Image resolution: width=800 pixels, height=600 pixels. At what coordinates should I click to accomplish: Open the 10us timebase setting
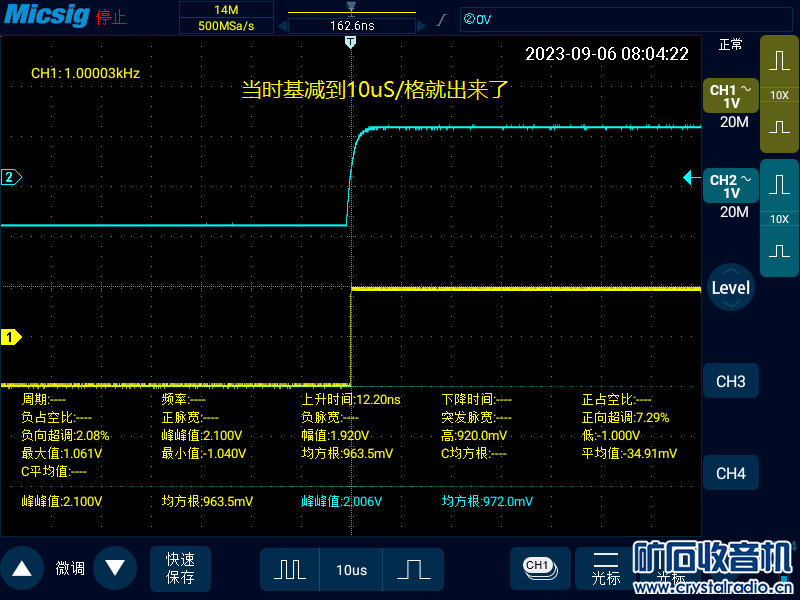point(352,570)
